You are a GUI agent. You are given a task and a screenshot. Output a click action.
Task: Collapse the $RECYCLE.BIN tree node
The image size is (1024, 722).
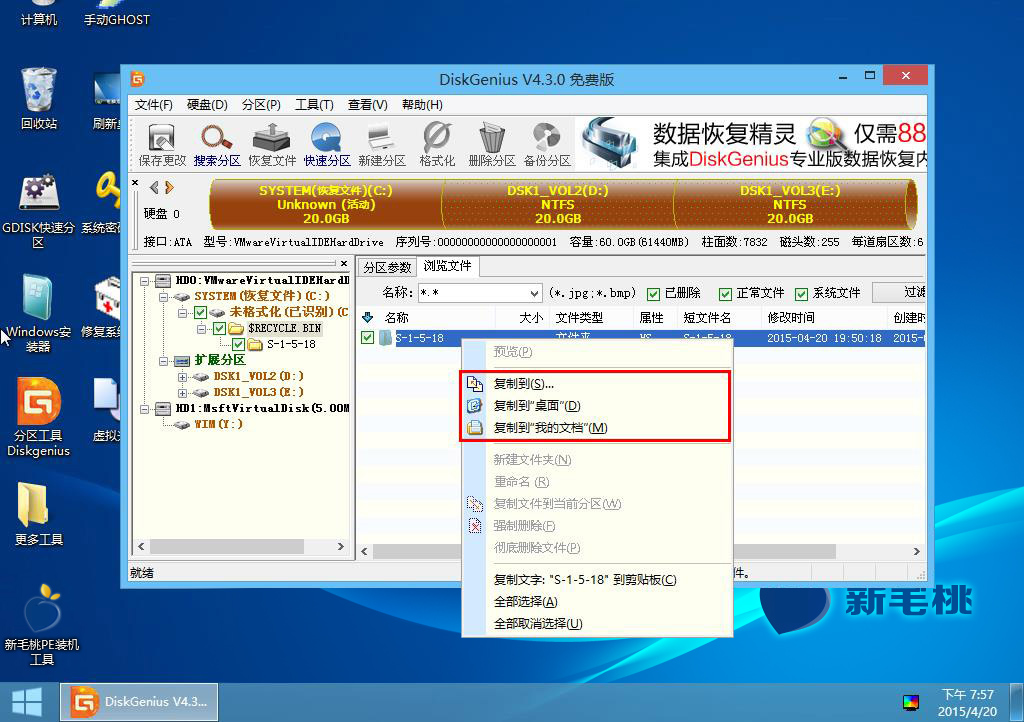click(x=201, y=328)
